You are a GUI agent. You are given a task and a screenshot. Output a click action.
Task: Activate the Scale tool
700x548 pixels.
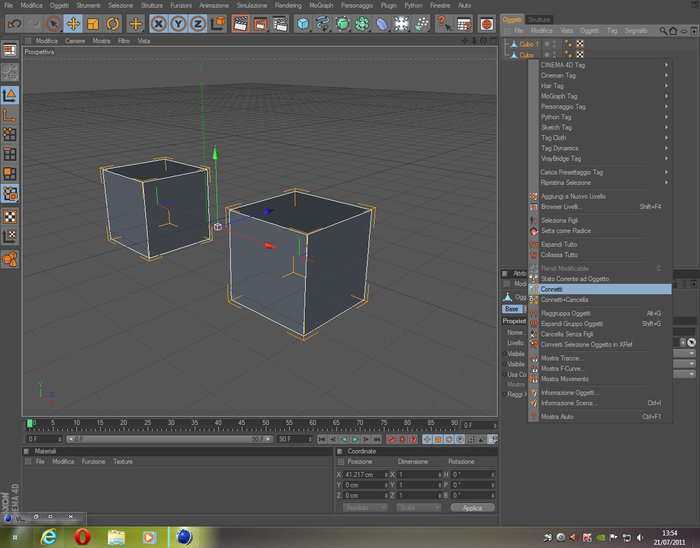coord(92,23)
